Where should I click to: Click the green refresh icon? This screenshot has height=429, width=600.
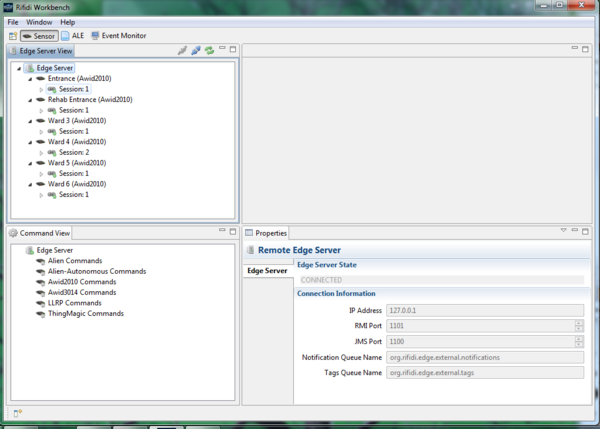click(x=209, y=50)
